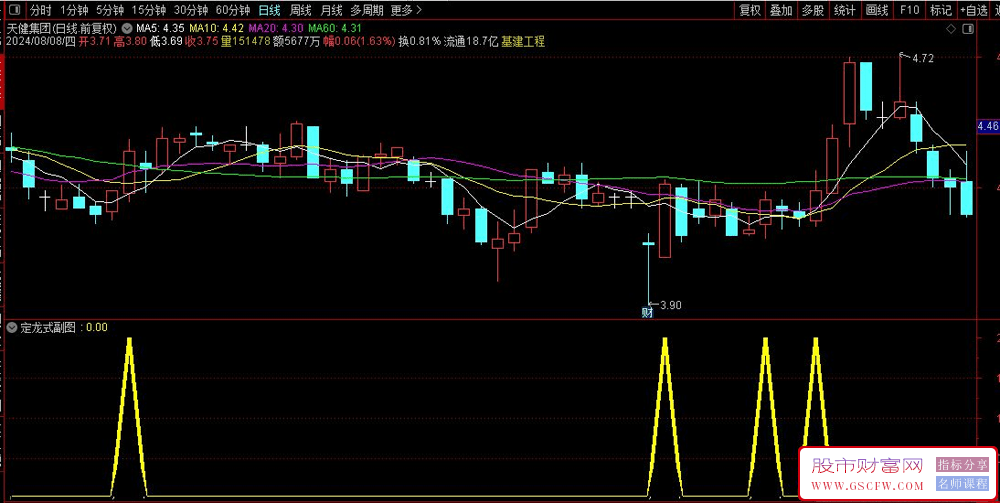Click the 定龙式副图 indicator name
The width and height of the screenshot is (1000, 503).
coord(48,328)
